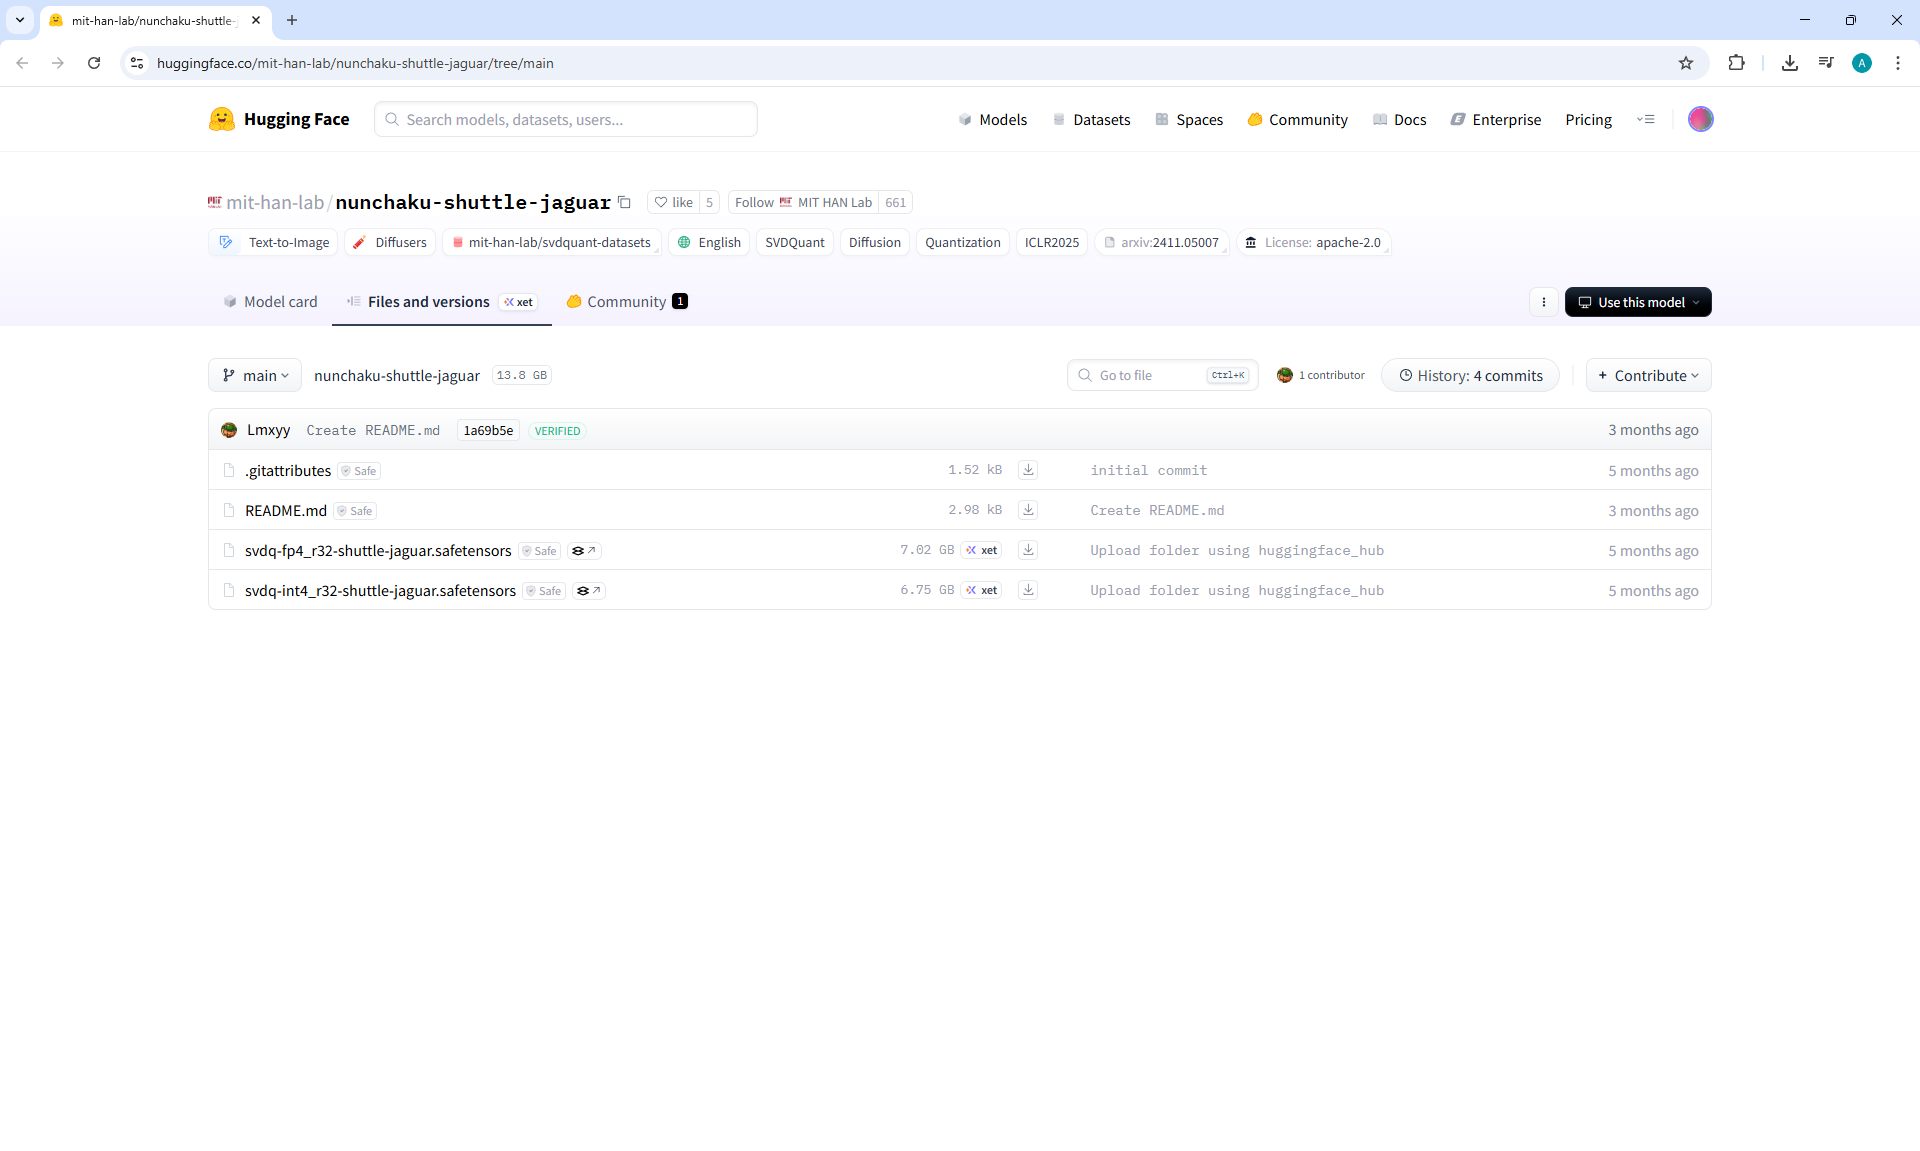Open pointer details for svdq-fp4 safetensors
The width and height of the screenshot is (1920, 1151).
tap(584, 551)
